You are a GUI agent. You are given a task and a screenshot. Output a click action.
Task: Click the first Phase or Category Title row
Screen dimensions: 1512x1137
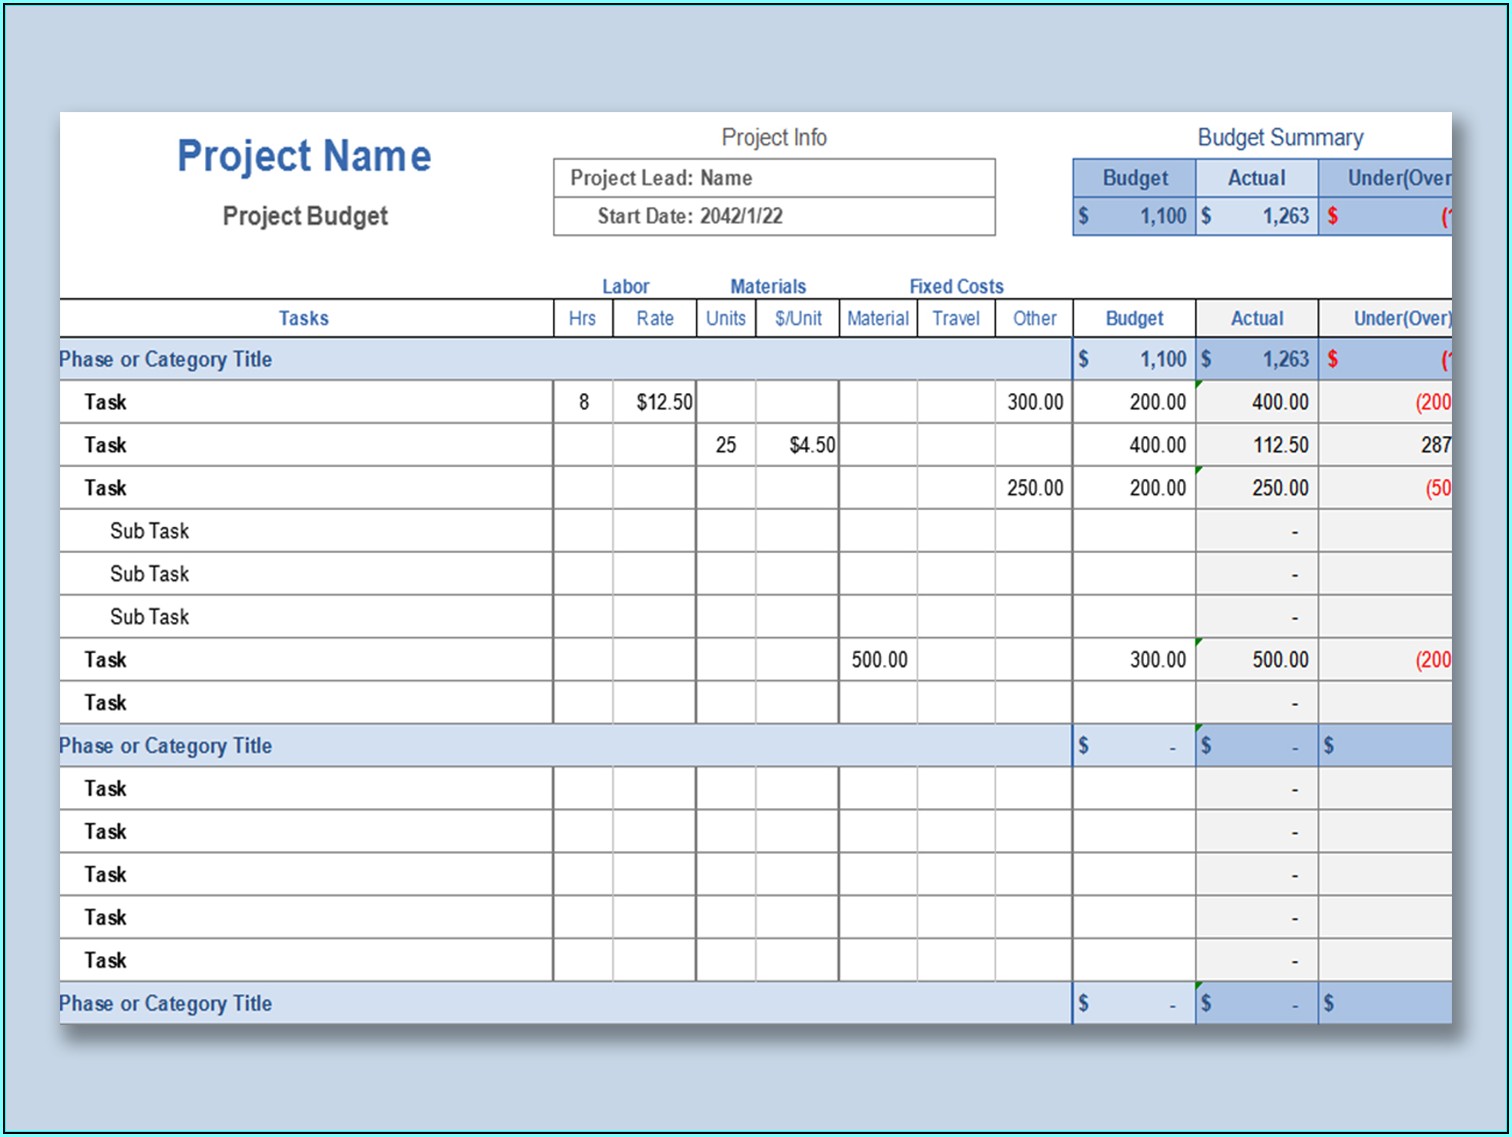click(165, 359)
